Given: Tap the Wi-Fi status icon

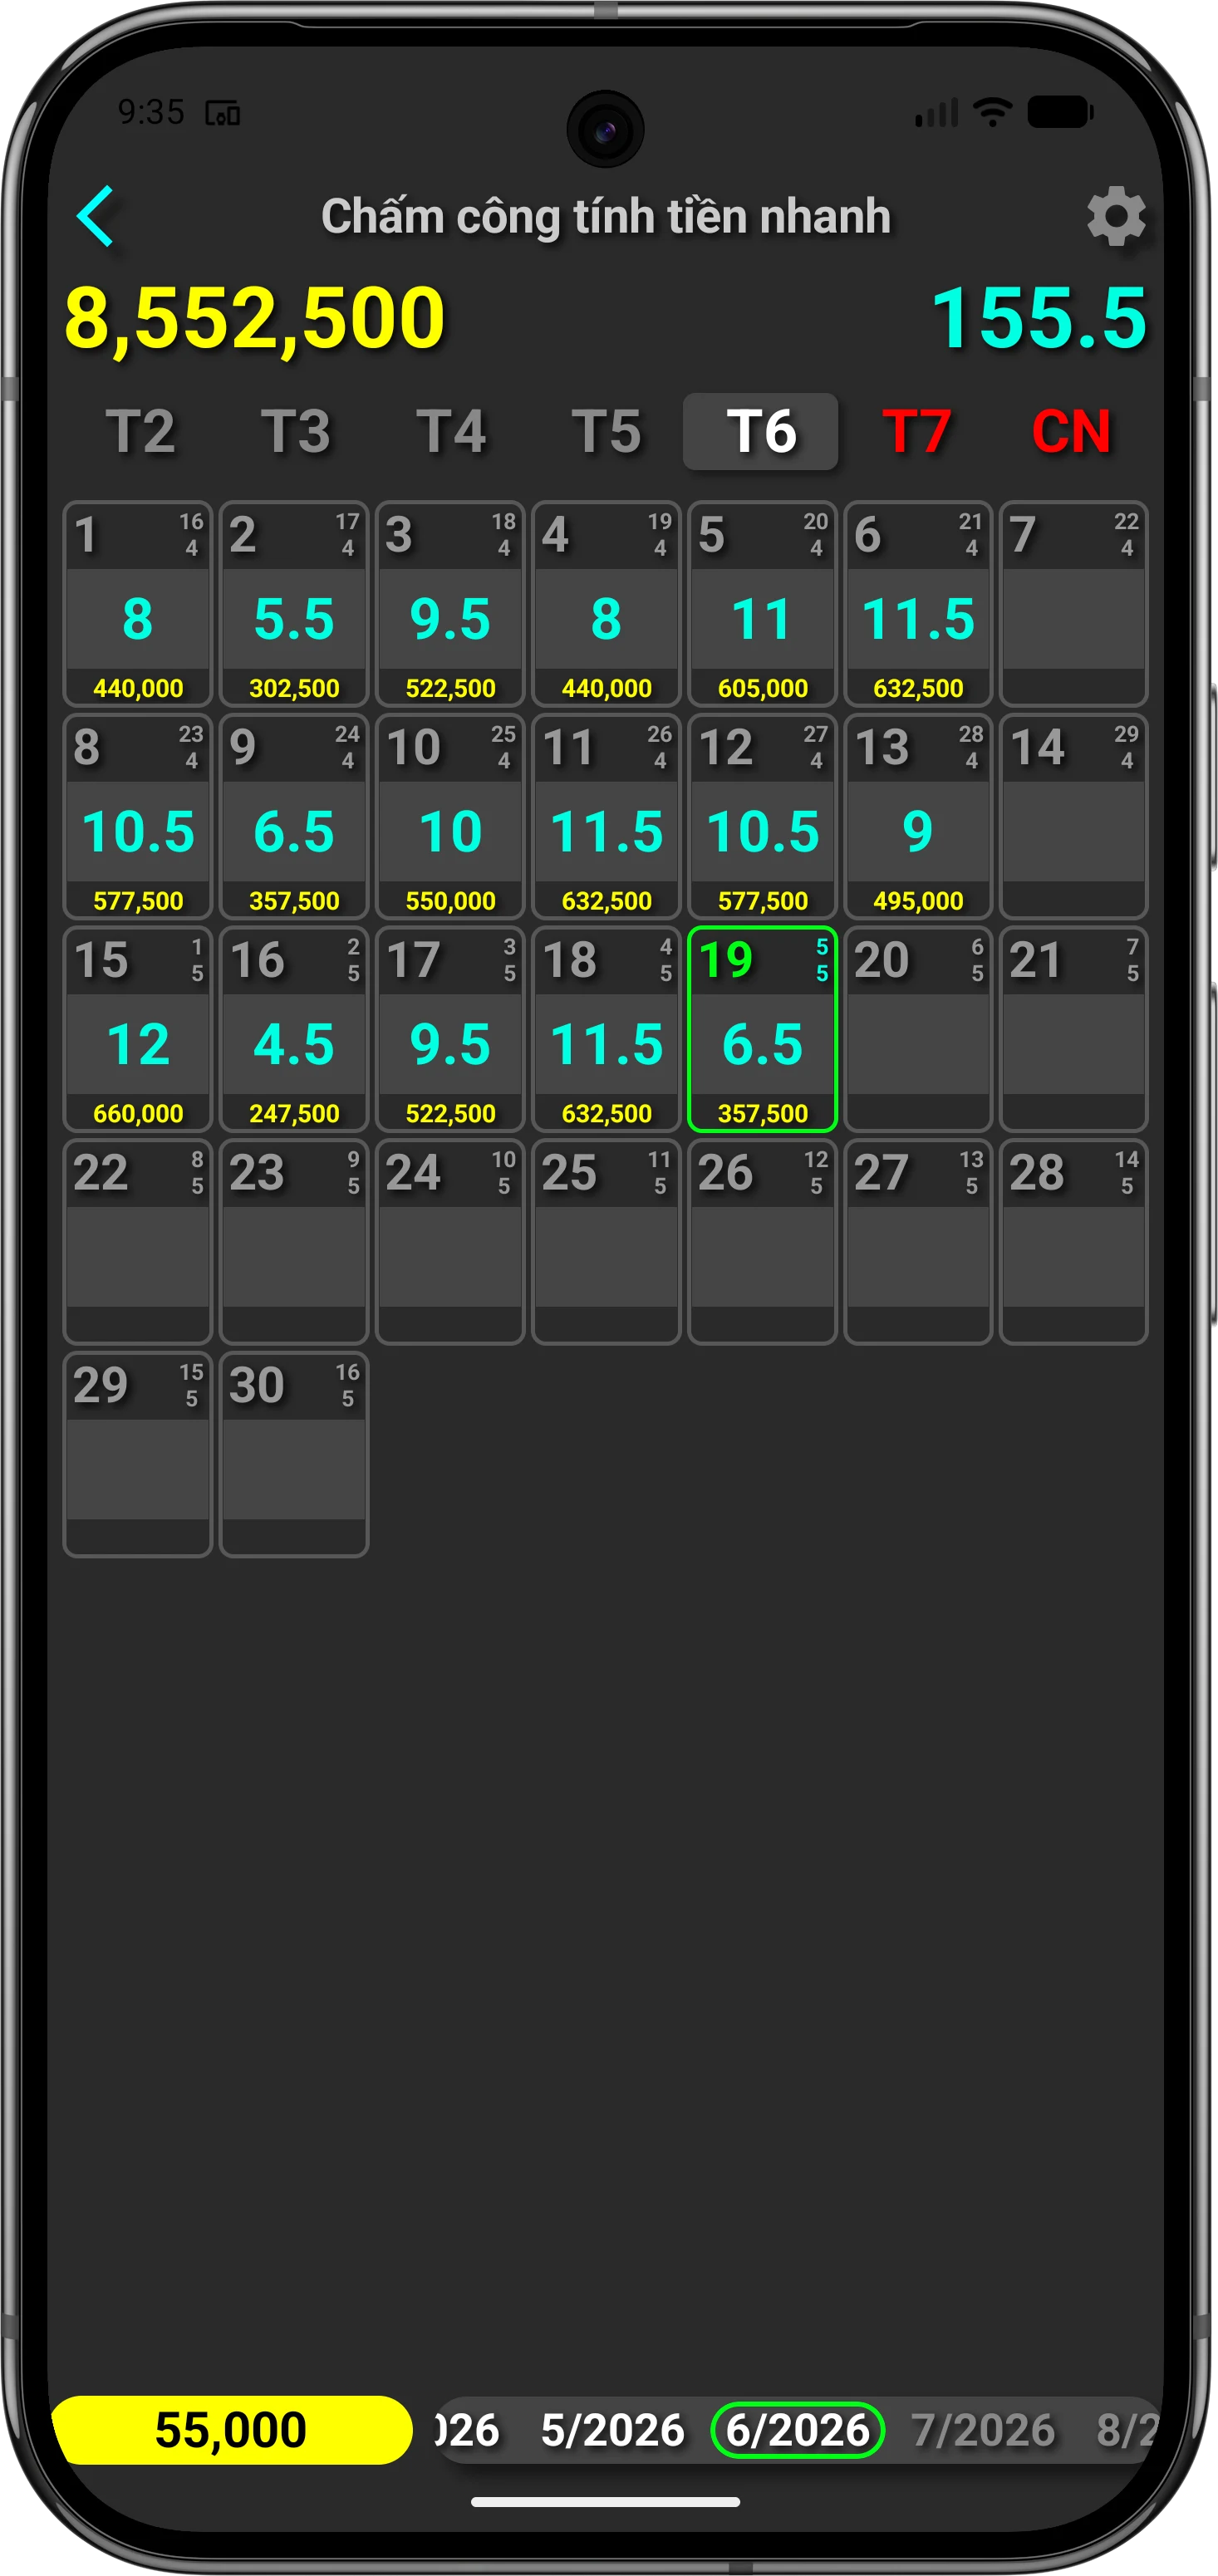Looking at the screenshot, I should pos(992,112).
